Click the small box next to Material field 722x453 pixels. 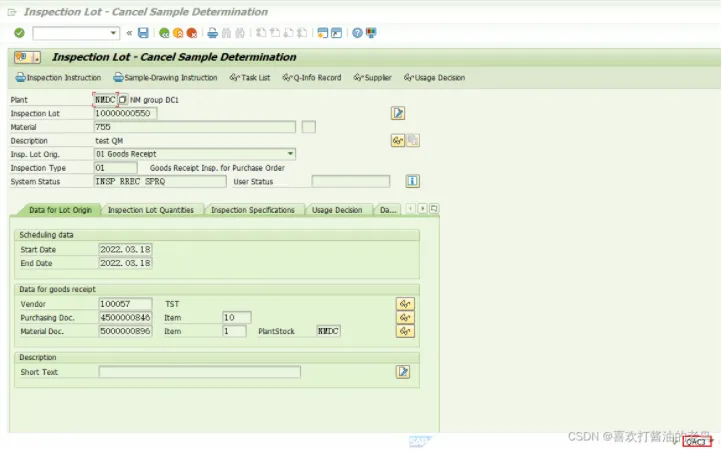point(309,127)
